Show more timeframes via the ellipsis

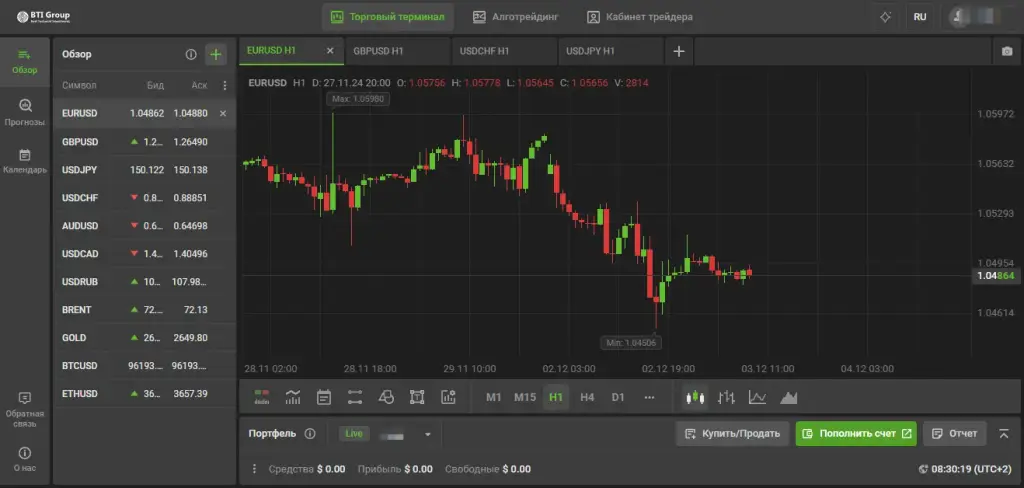649,397
